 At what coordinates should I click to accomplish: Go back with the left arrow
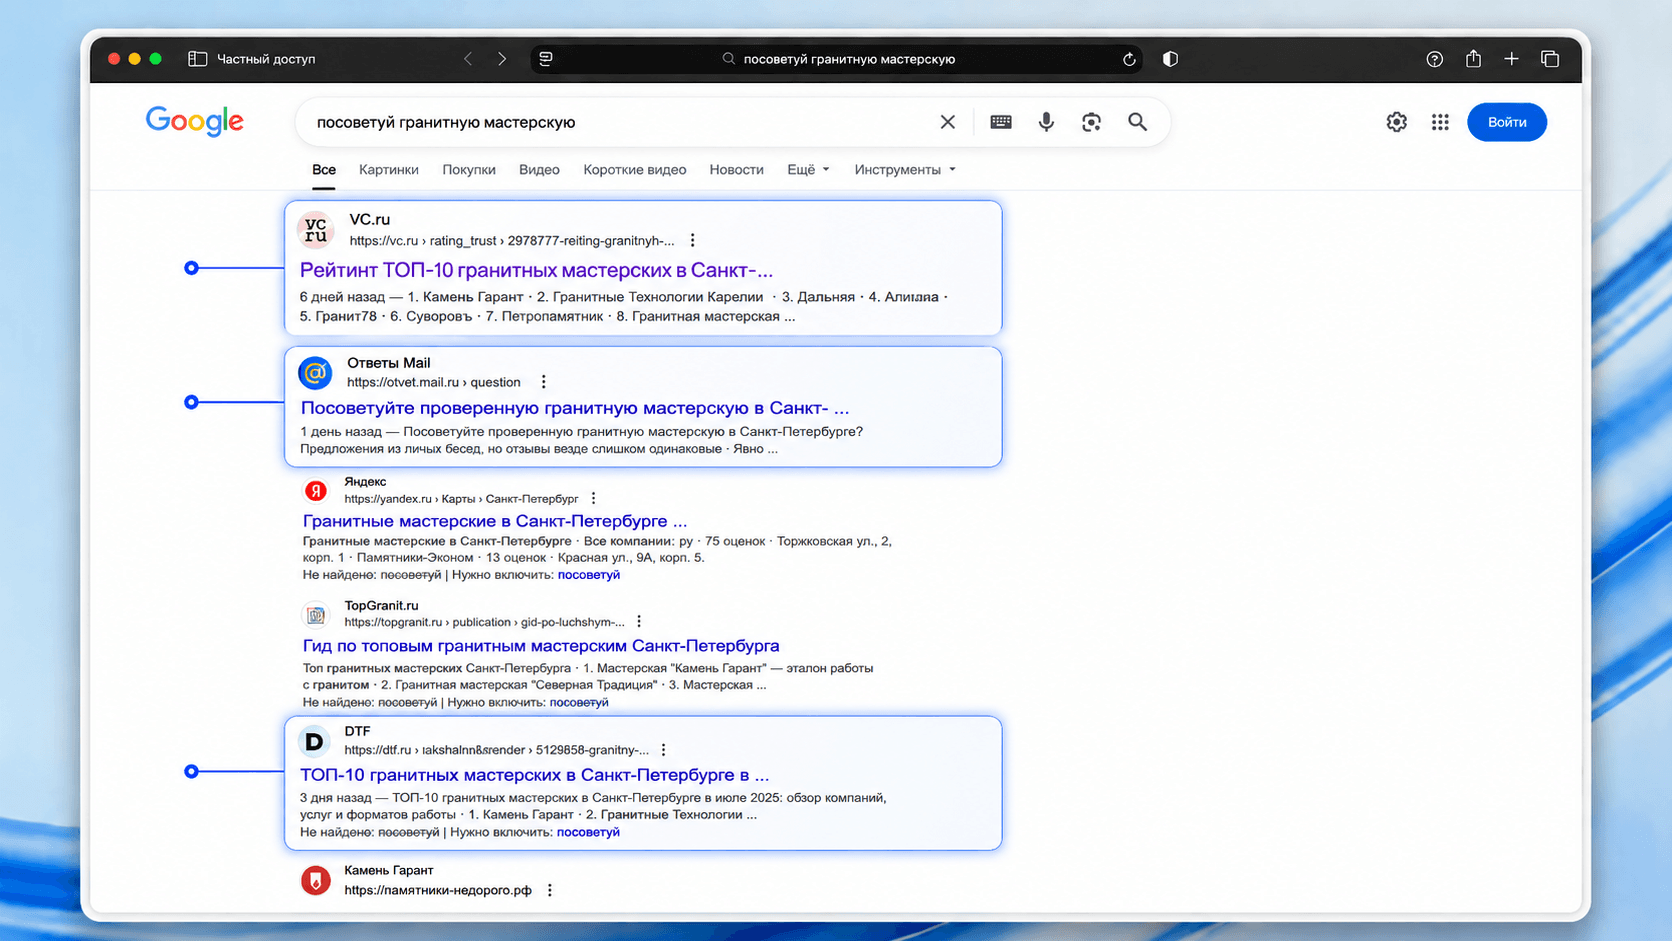(468, 59)
